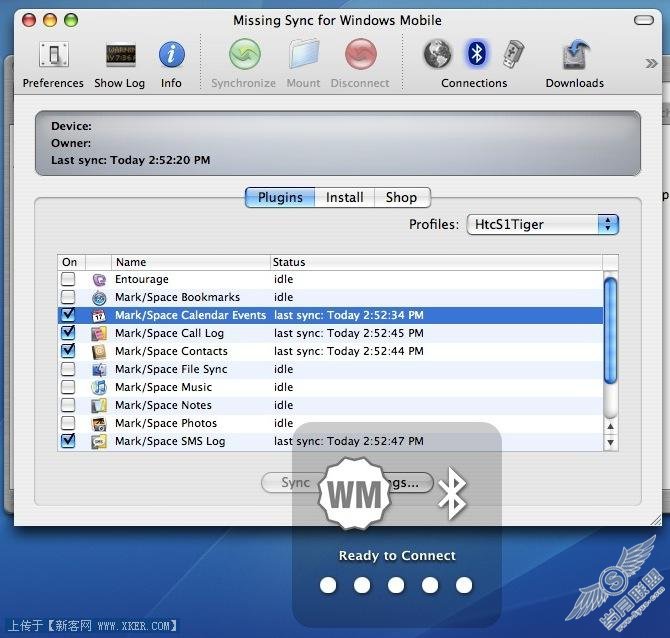Screen dimensions: 670x638
Task: Click 'last sync: Today 2:52:44 PM' status
Action: (349, 351)
